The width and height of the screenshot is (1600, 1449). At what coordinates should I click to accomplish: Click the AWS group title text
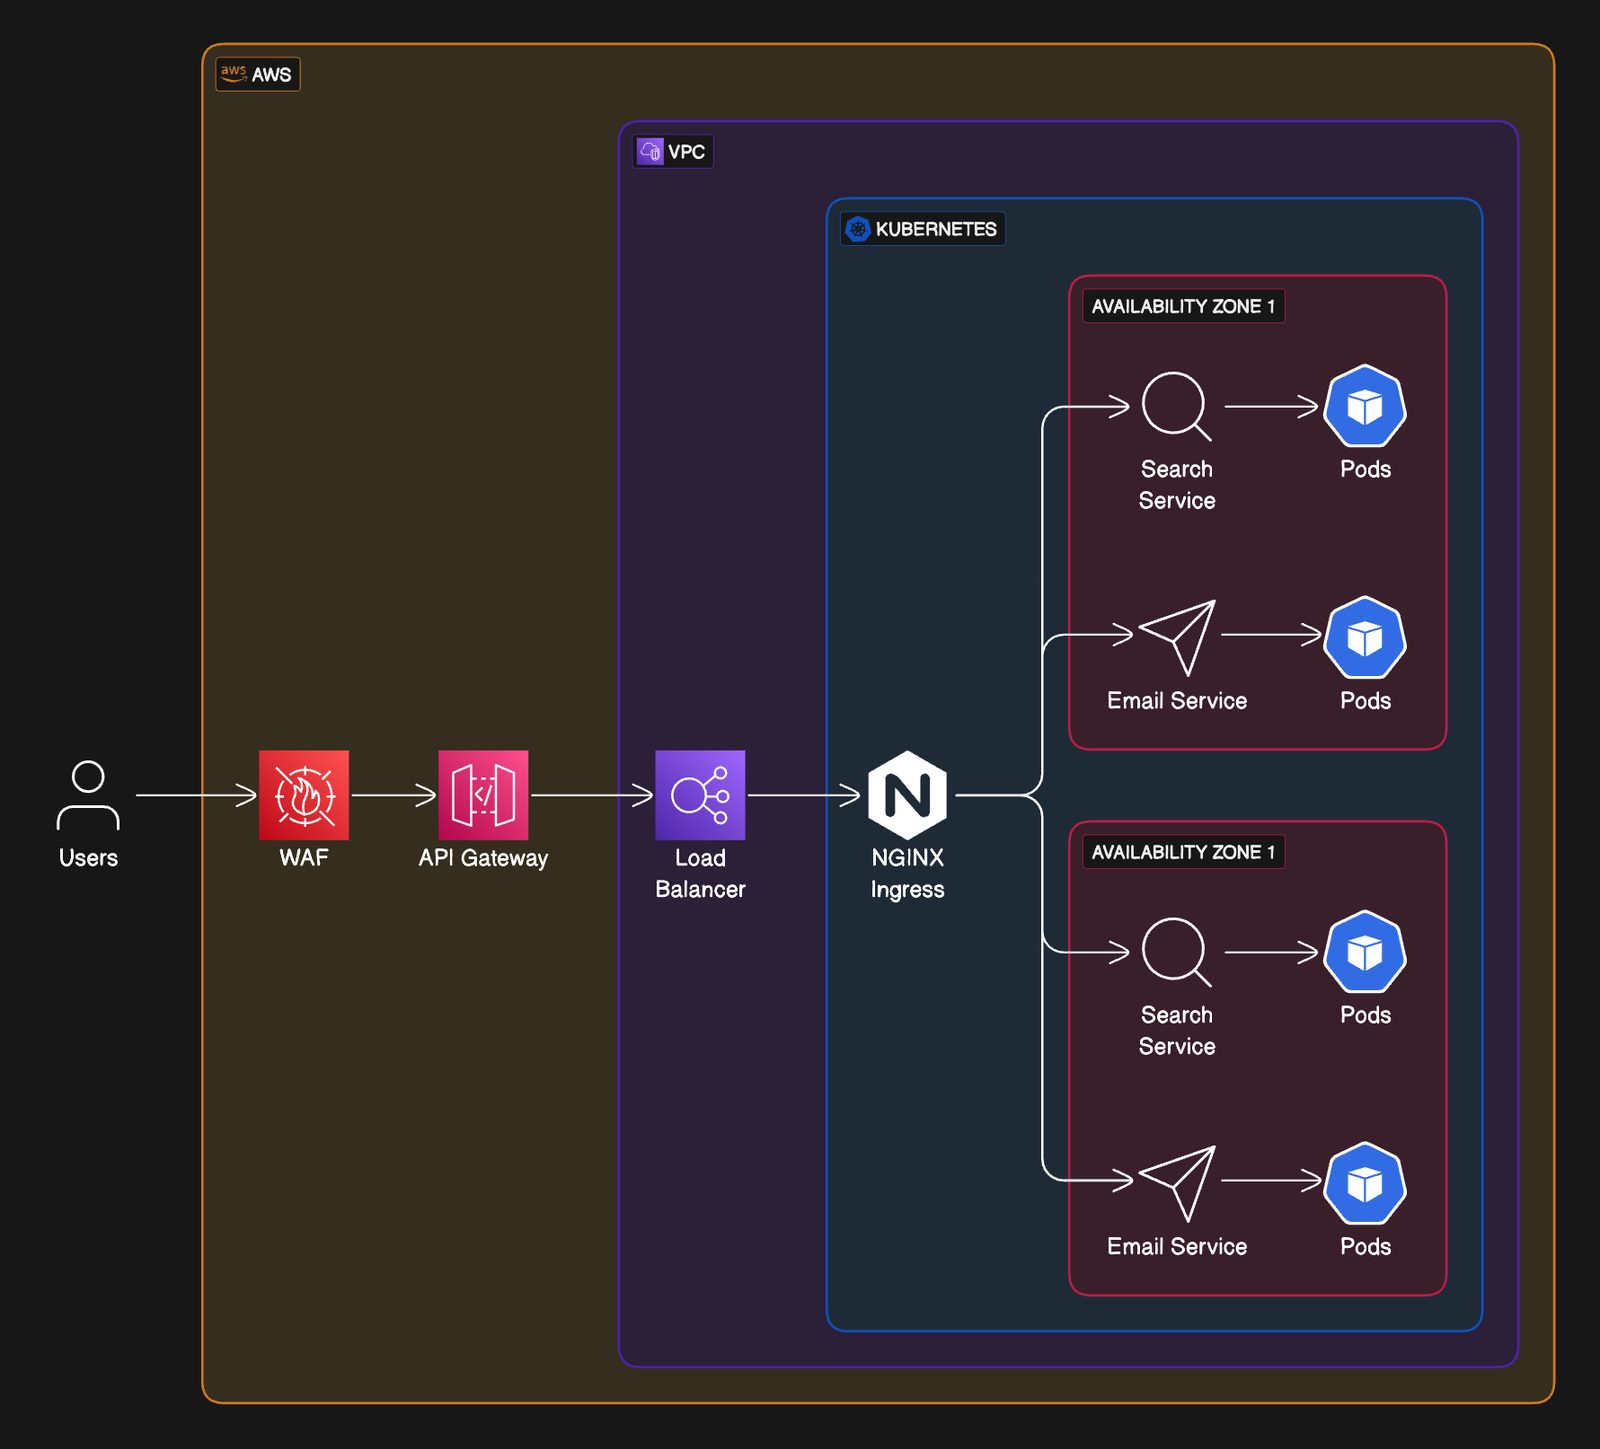coord(271,75)
